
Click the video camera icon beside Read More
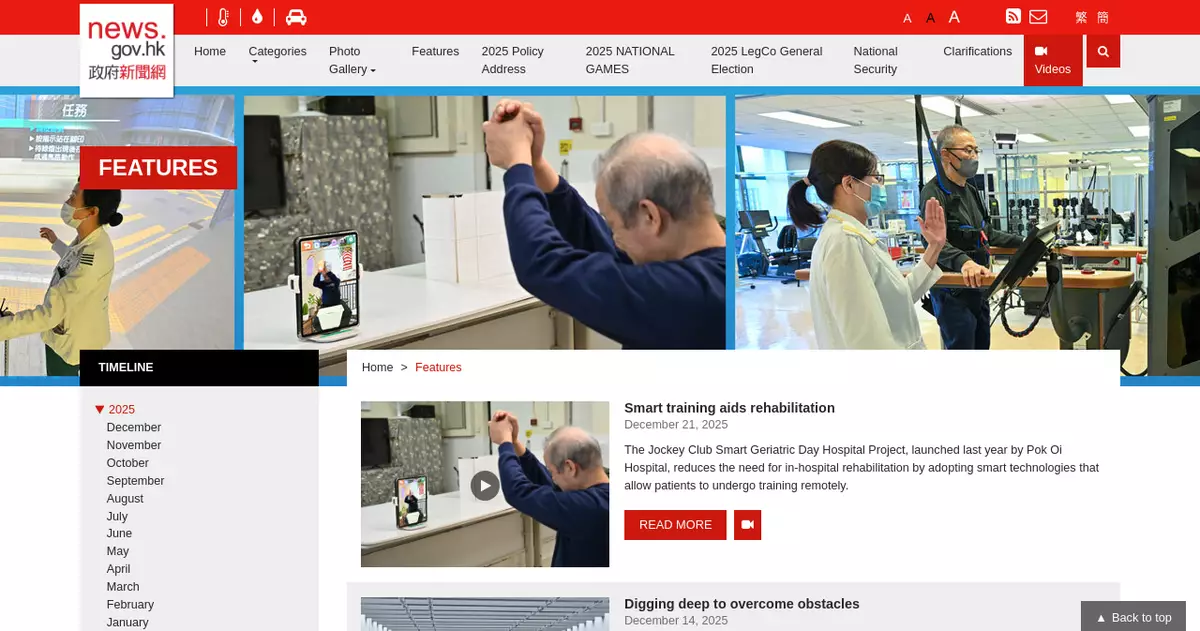[747, 525]
